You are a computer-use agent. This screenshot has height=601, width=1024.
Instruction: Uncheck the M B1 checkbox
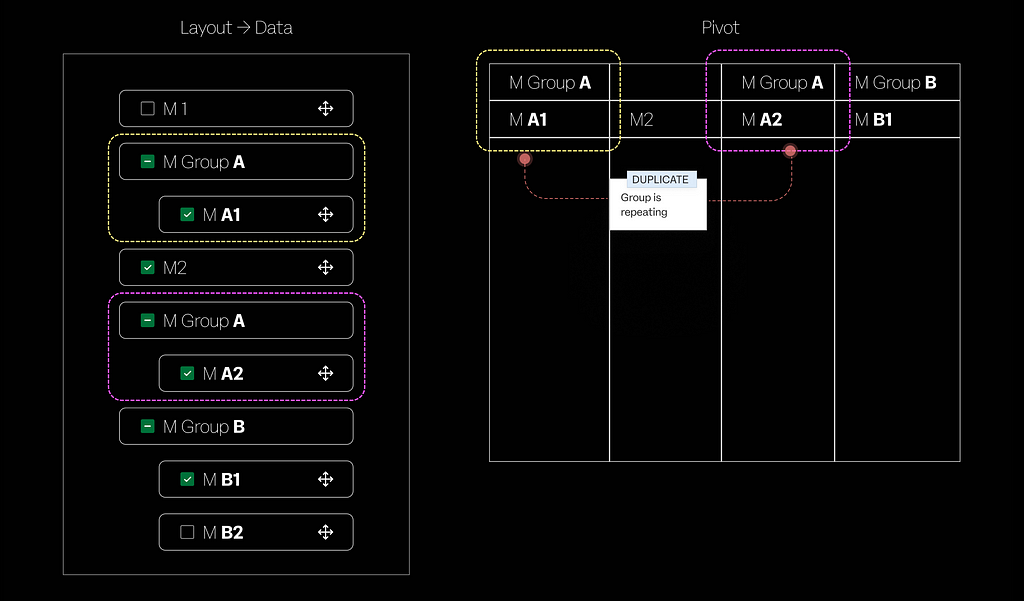tap(187, 479)
